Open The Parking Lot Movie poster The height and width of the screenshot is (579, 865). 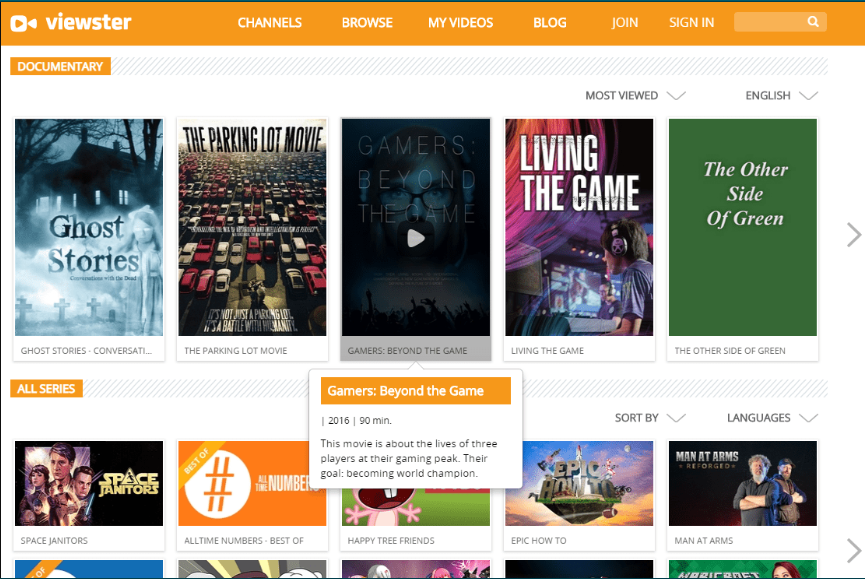252,227
